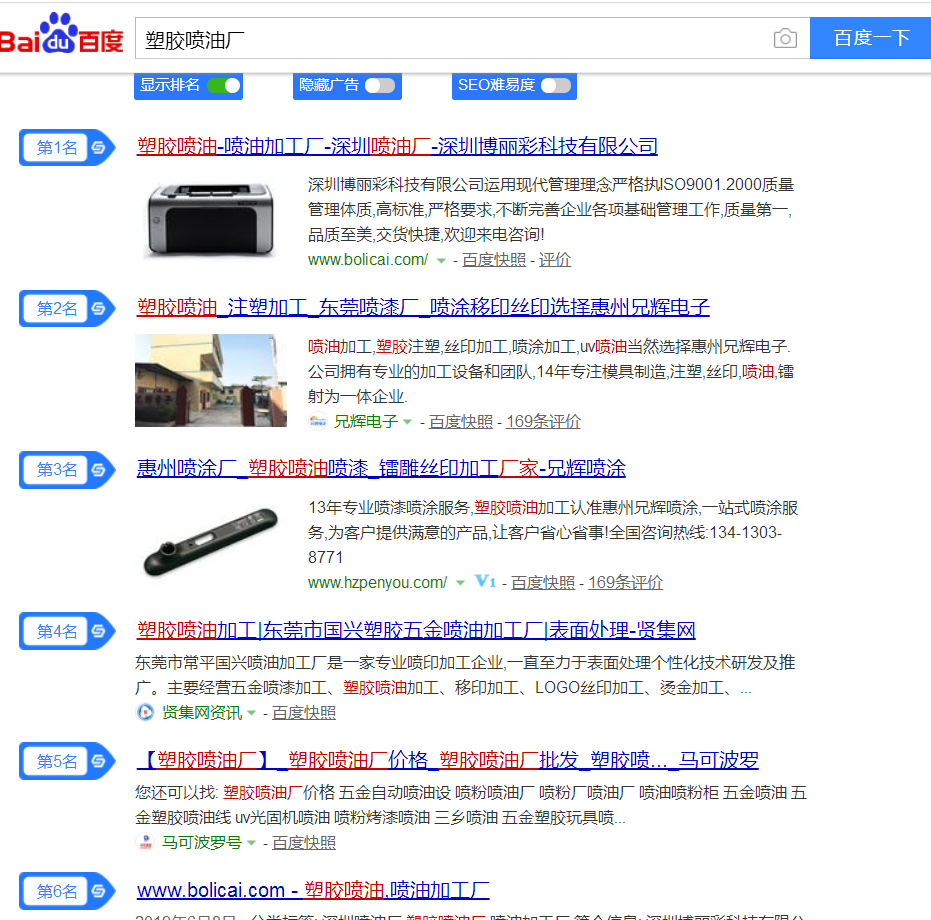Turn on the SEO难易度 switch

tap(556, 86)
